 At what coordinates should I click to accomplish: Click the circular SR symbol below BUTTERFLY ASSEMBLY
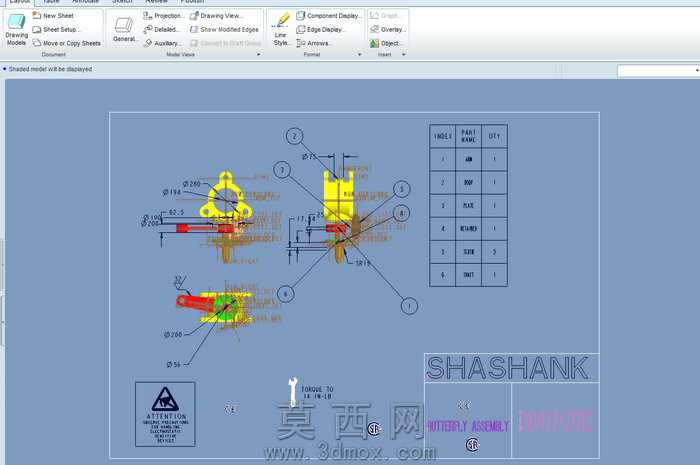click(472, 444)
